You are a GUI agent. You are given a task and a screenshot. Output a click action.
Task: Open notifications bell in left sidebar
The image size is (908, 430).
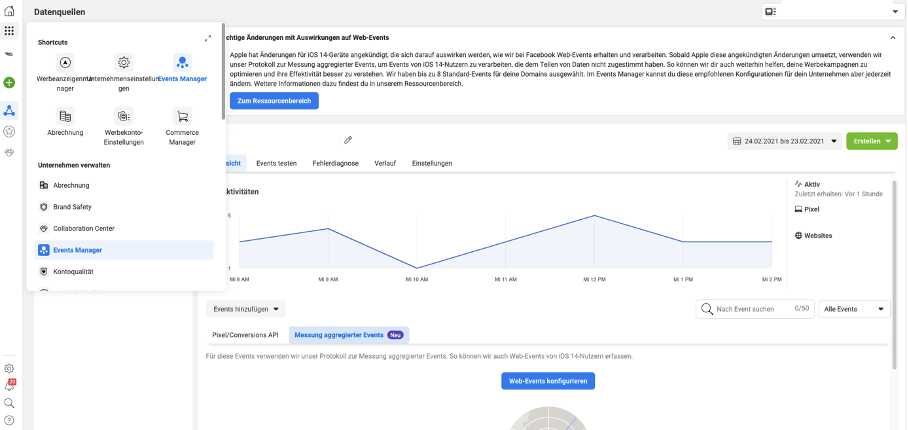click(x=9, y=385)
